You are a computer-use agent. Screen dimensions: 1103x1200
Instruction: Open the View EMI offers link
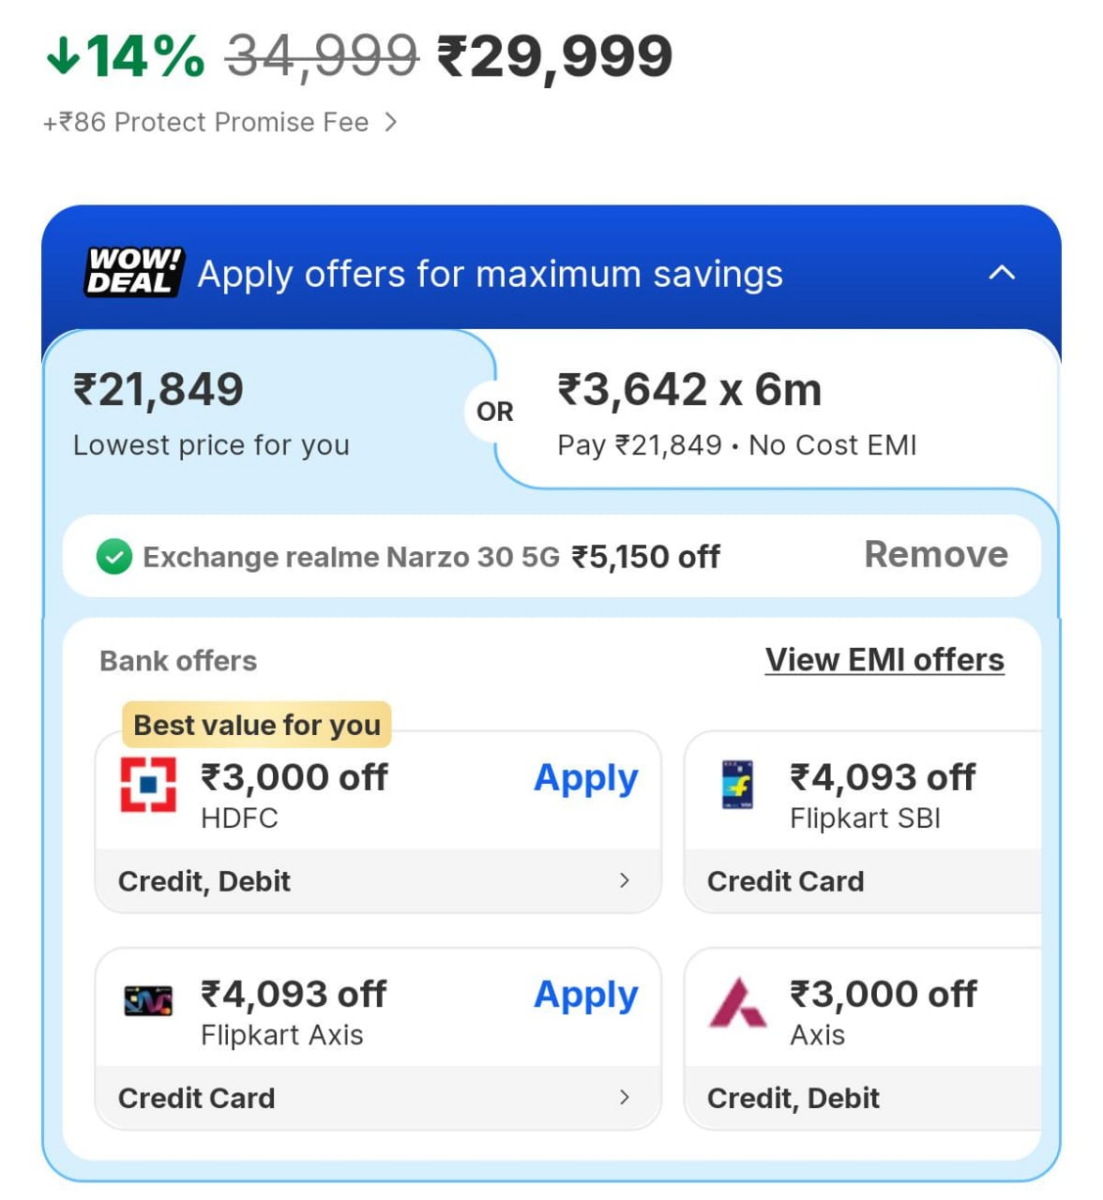(x=884, y=660)
